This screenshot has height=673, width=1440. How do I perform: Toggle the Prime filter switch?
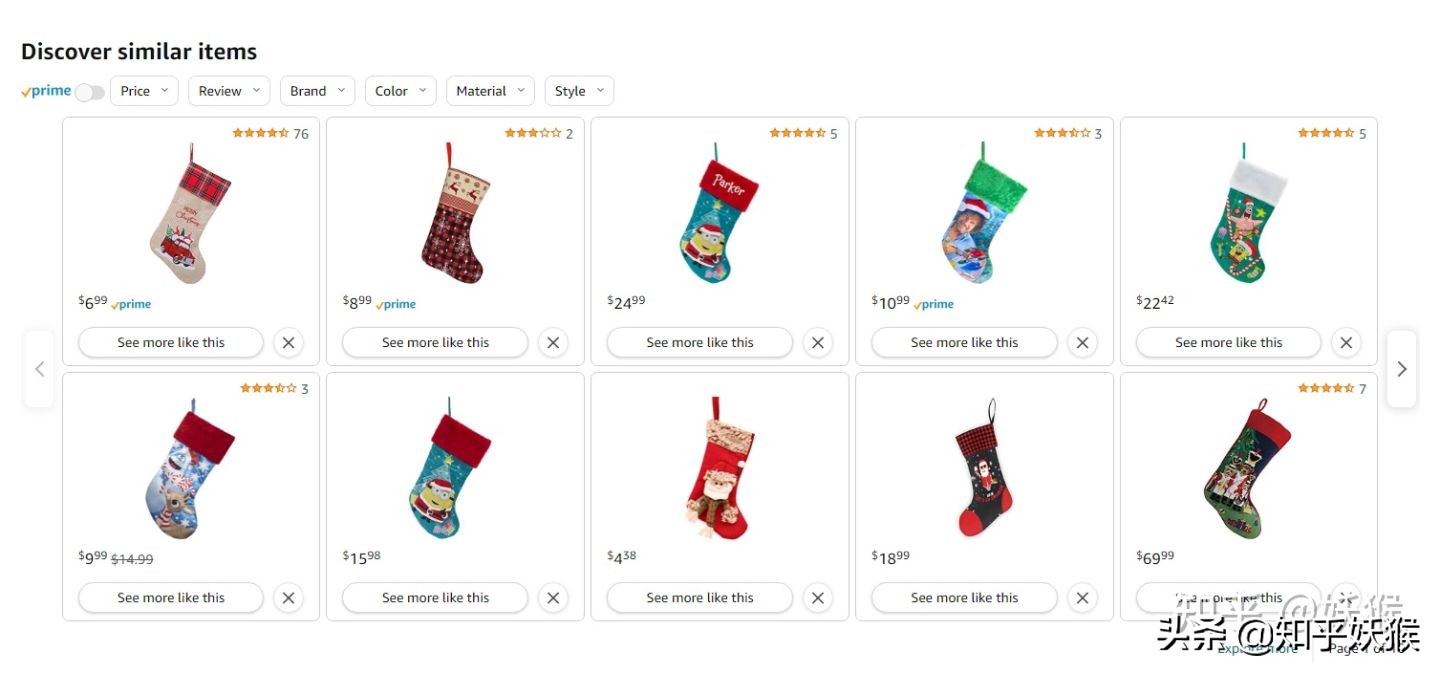89,92
